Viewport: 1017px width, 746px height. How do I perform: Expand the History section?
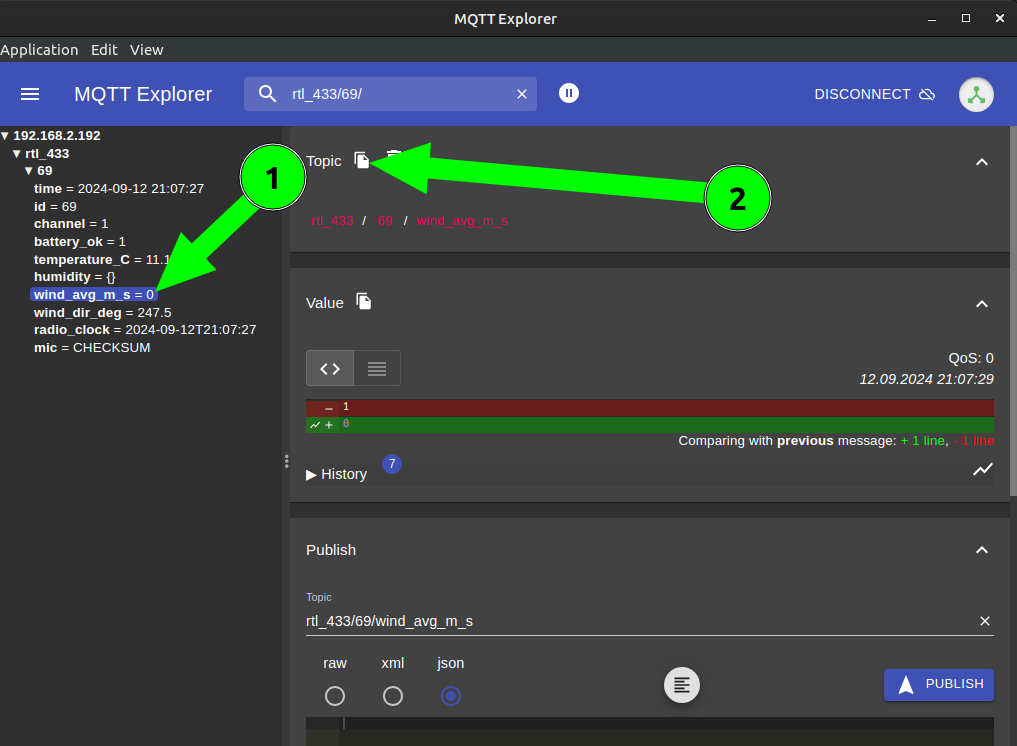pos(337,474)
